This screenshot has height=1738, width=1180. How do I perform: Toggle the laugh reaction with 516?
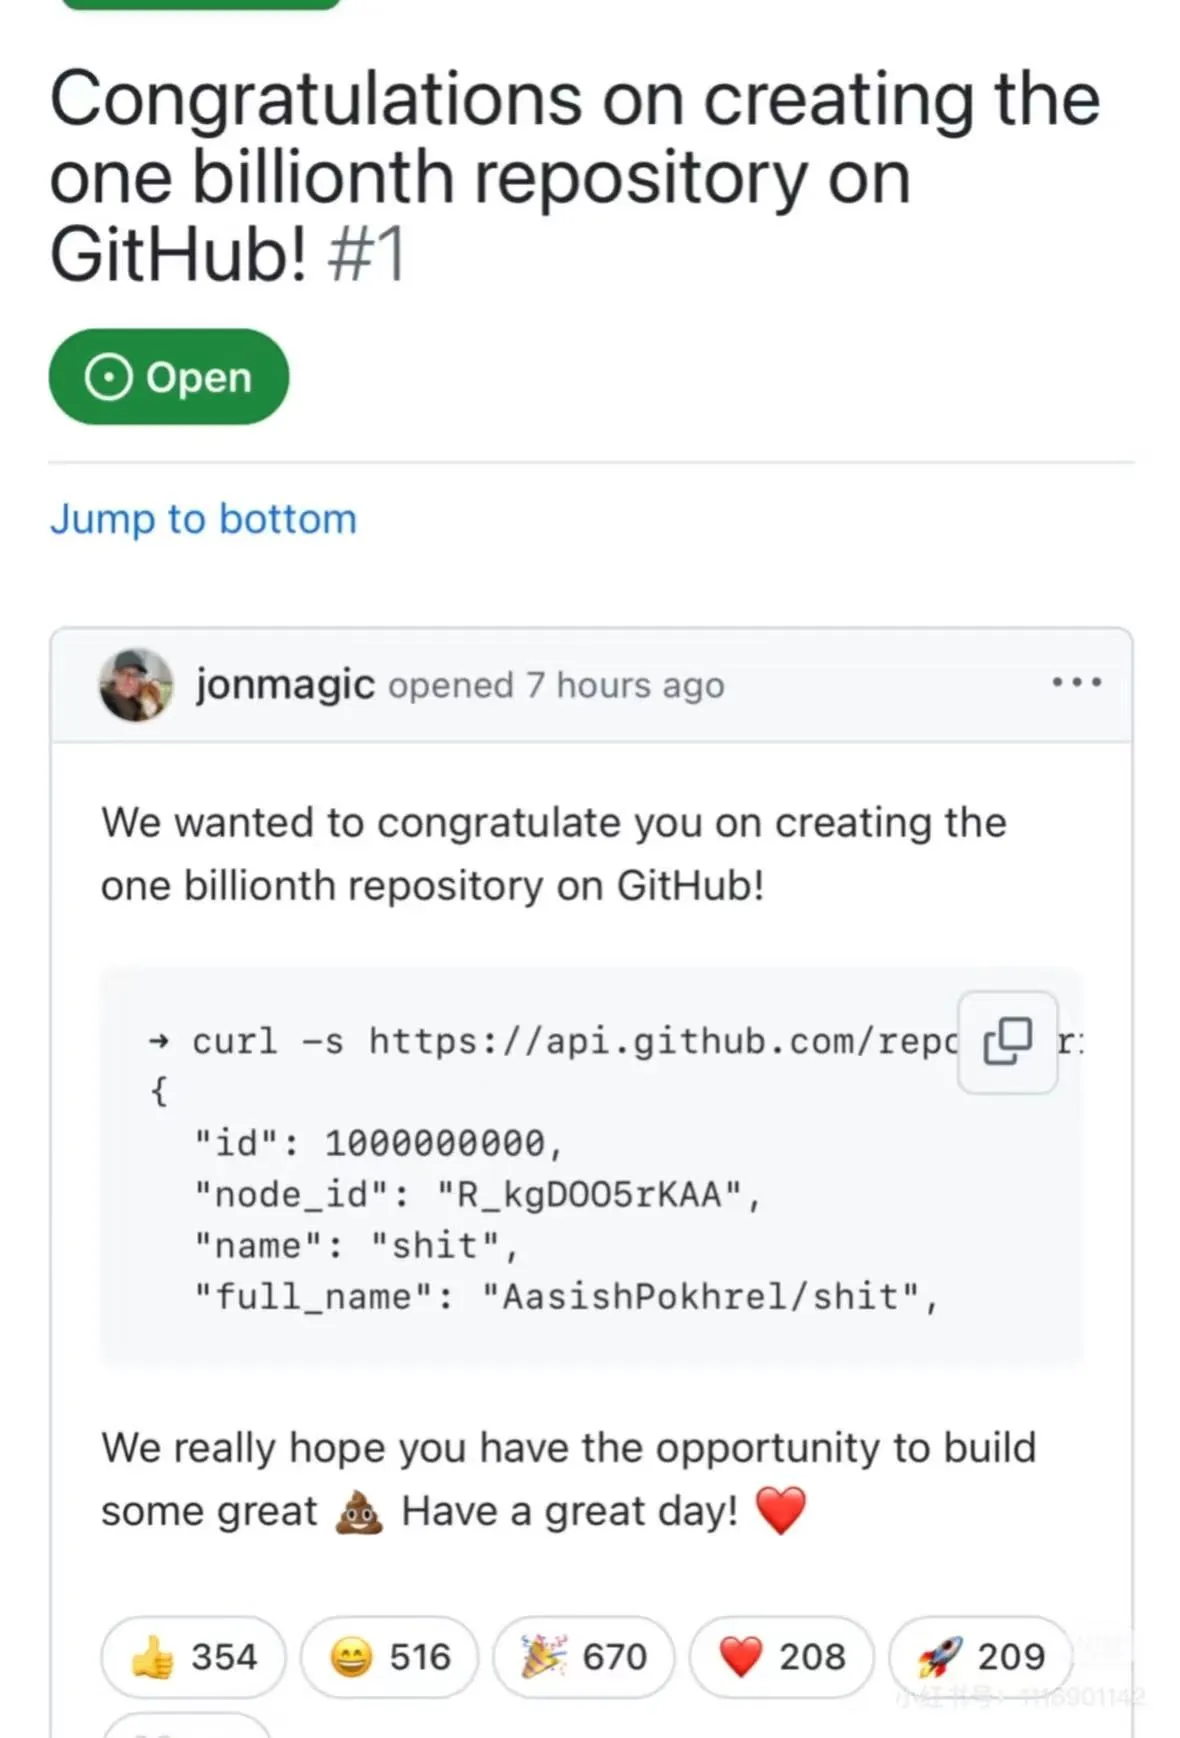pyautogui.click(x=390, y=1657)
